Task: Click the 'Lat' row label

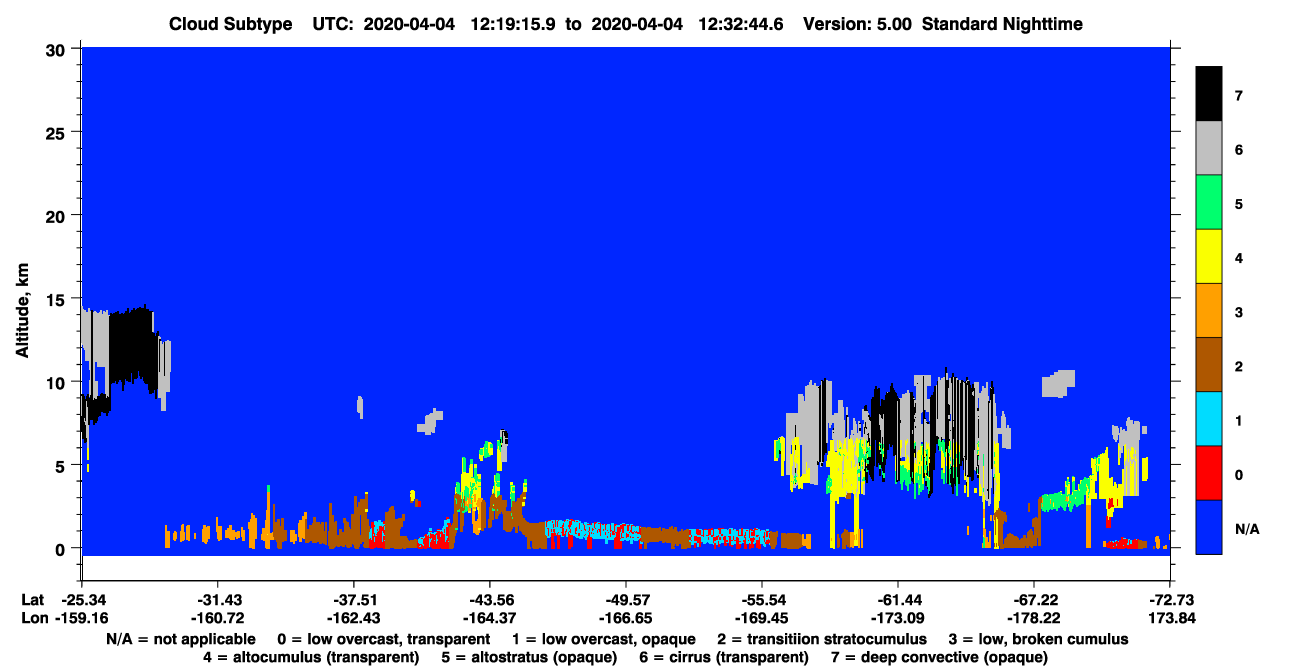Action: tap(32, 599)
